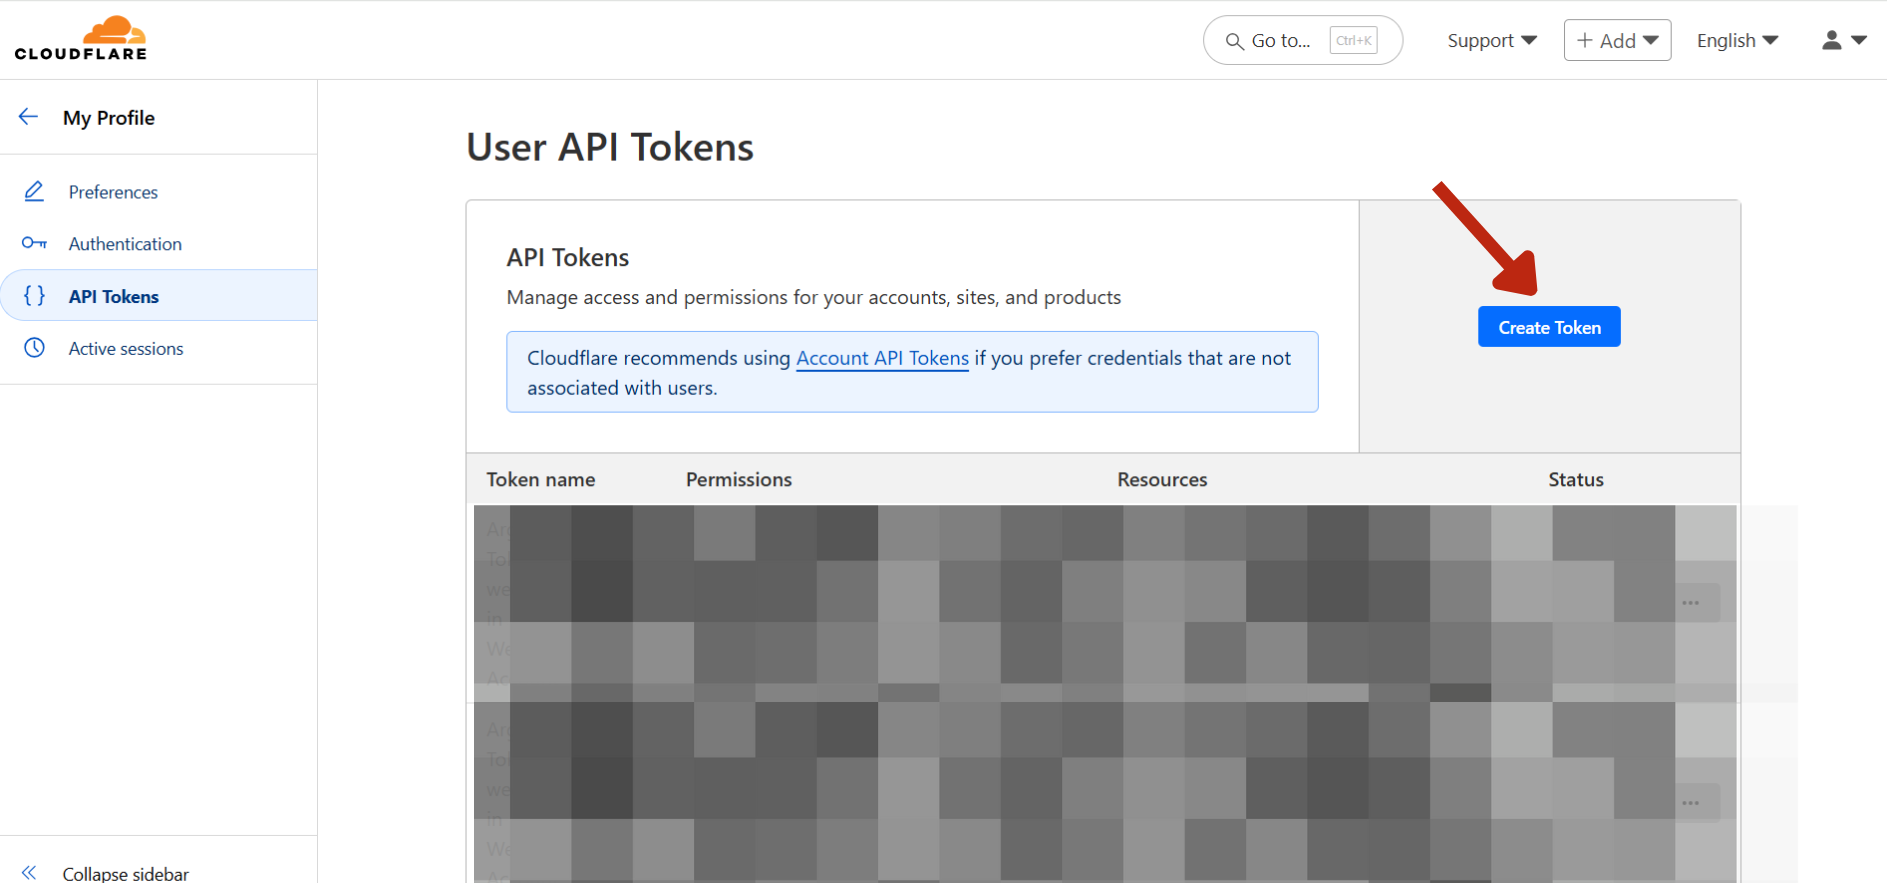This screenshot has height=883, width=1887.
Task: Click the Permissions column header
Action: (739, 479)
